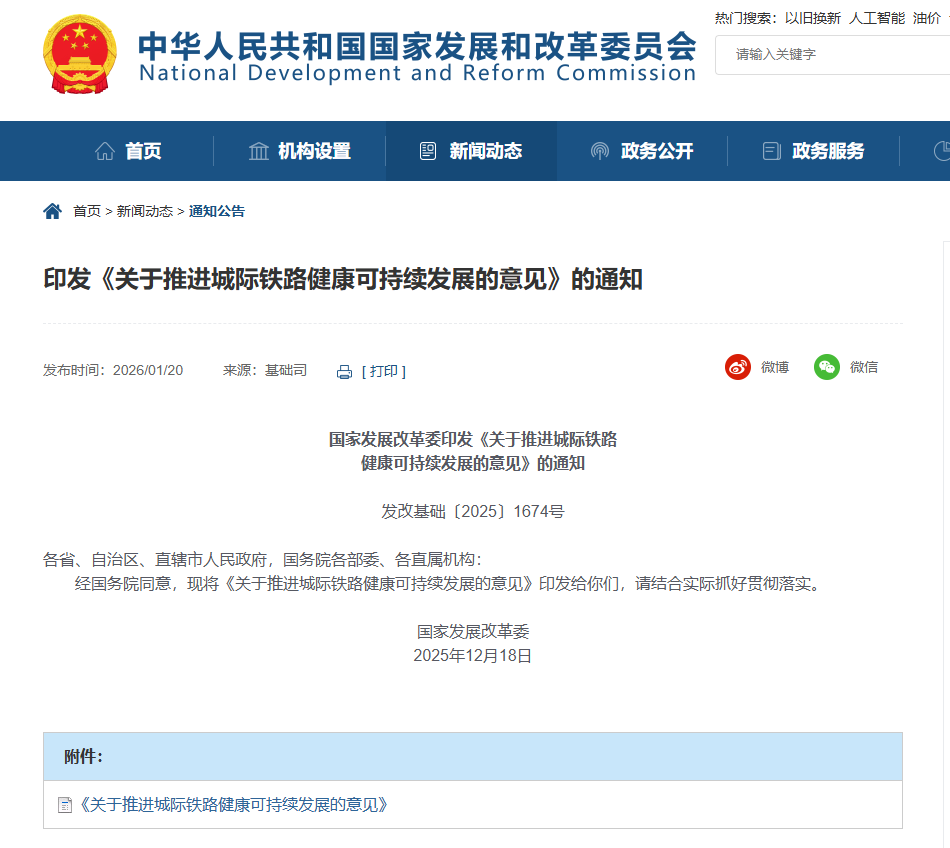Click the breadcrumb home icon
This screenshot has height=848, width=950.
click(51, 210)
